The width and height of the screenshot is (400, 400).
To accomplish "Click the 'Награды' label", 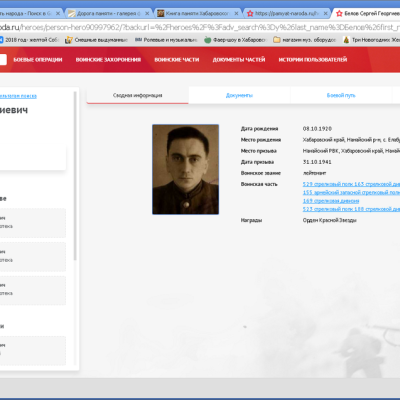I will 251,220.
